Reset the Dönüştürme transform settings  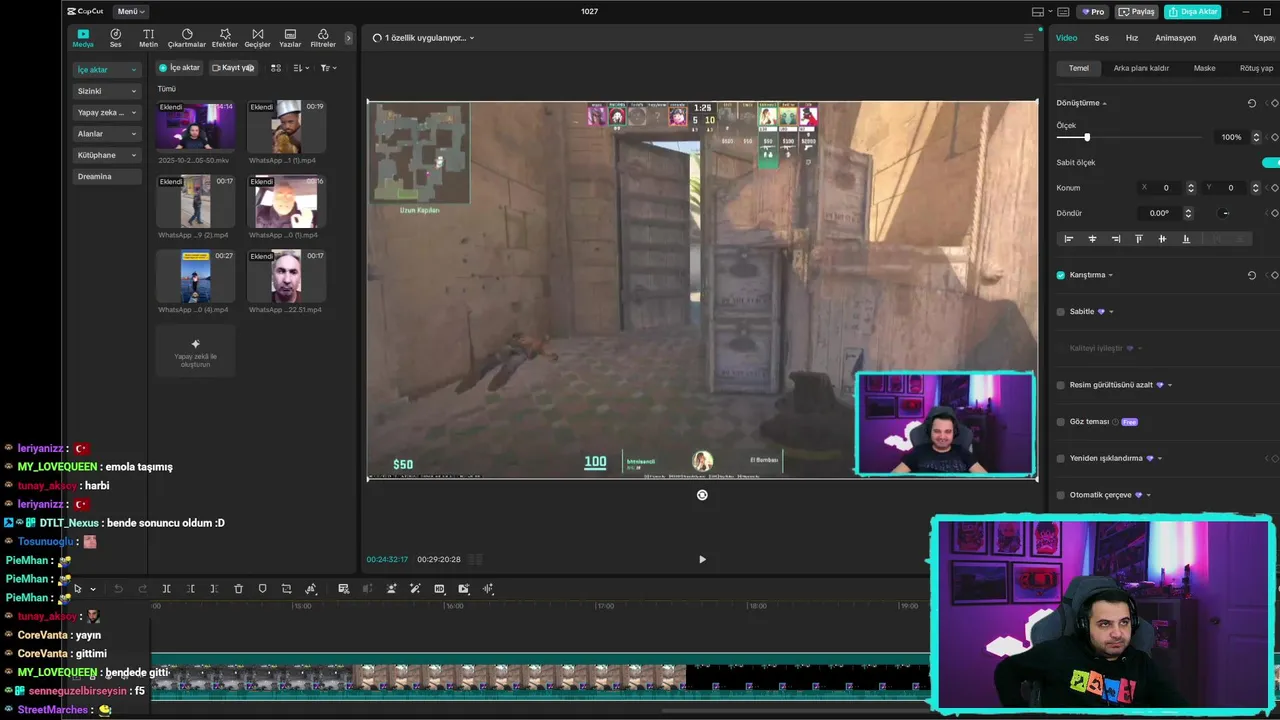(1252, 103)
